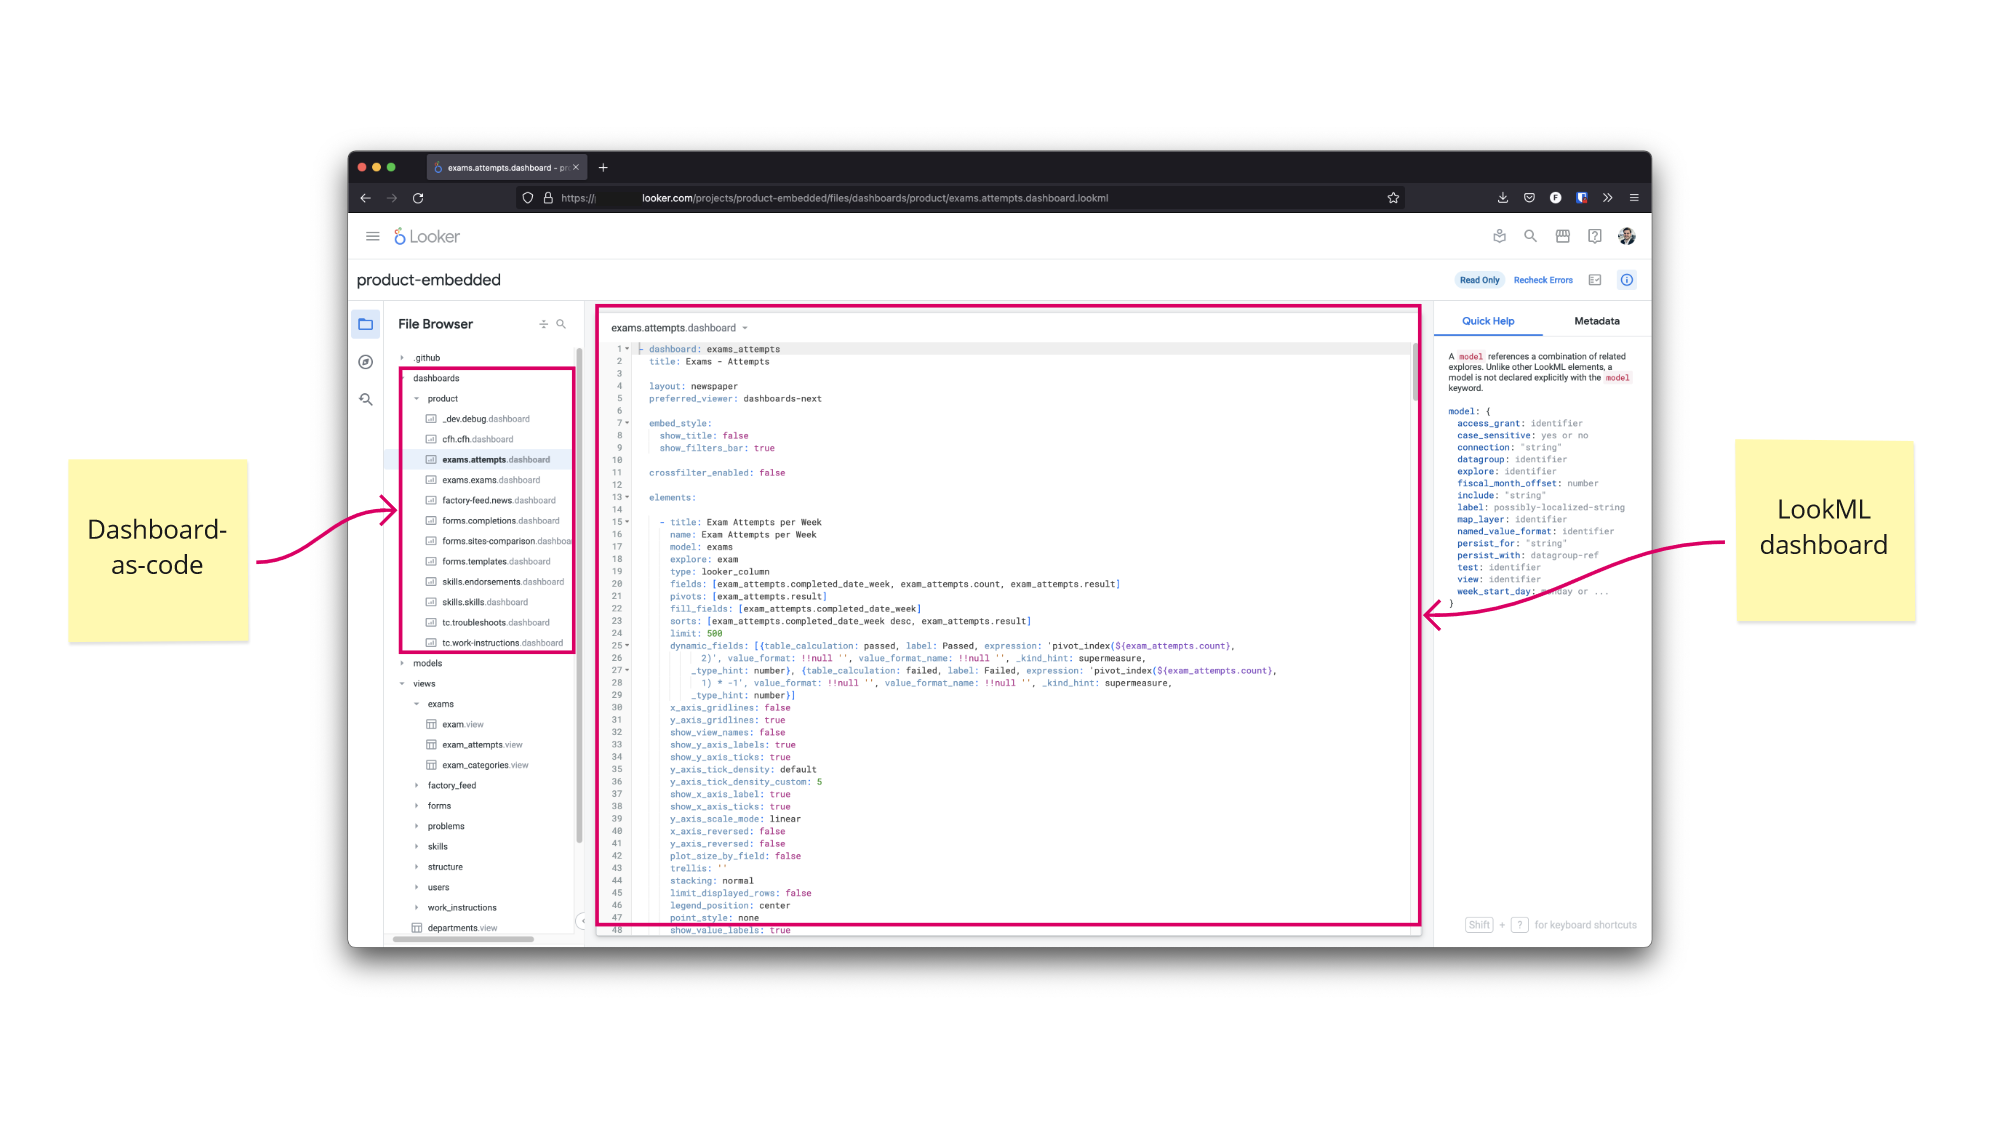This screenshot has height=1124, width=2000.
Task: Switch to the Metadata tab
Action: point(1597,321)
